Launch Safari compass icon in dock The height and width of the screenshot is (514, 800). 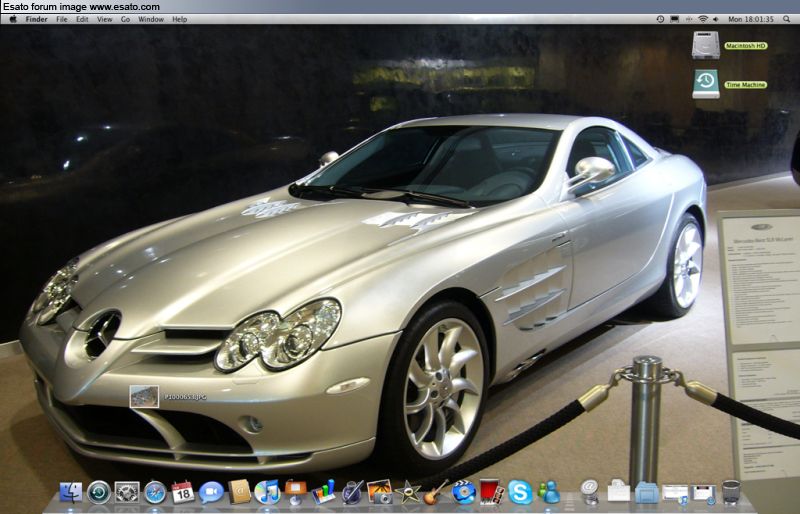(x=155, y=493)
